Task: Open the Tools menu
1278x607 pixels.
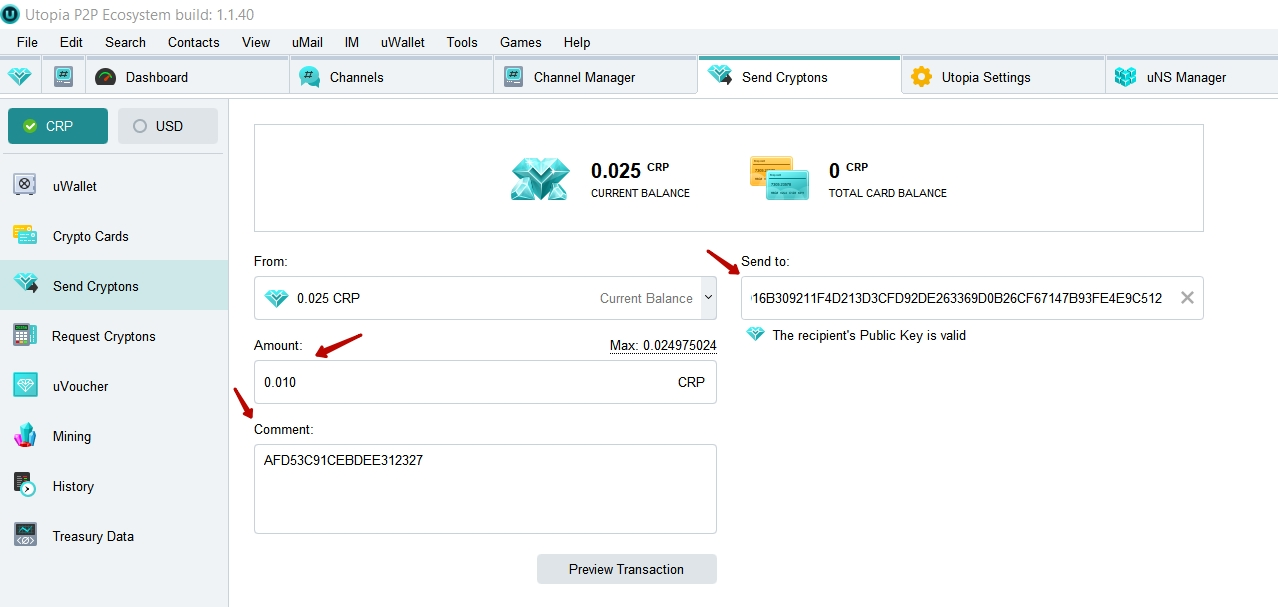Action: 462,42
